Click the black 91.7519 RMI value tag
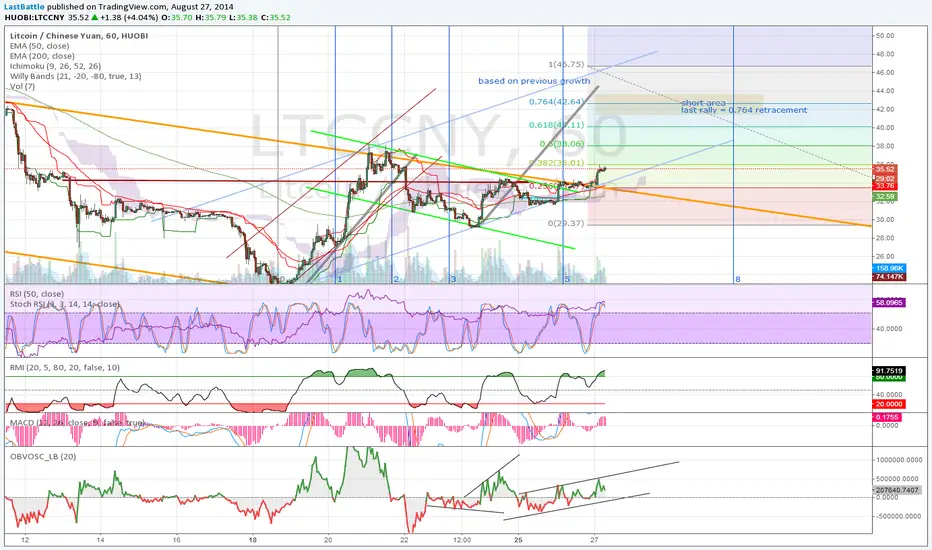The image size is (932, 550). 889,370
